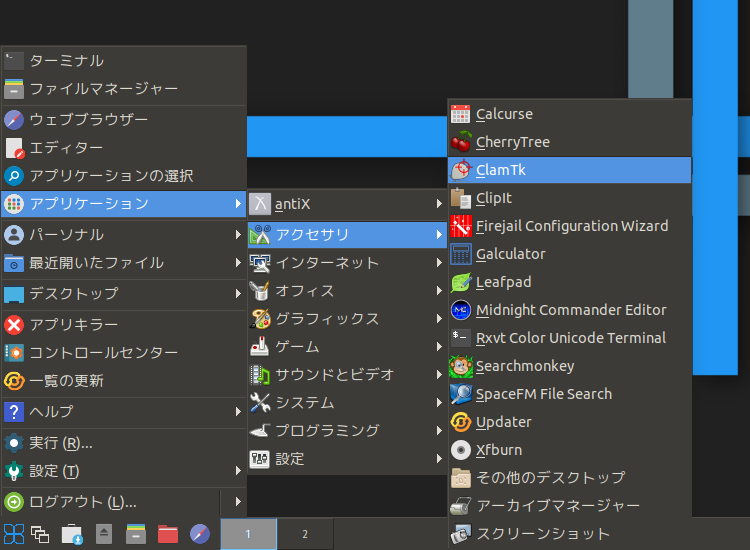Click the CherryTree cherries icon
The image size is (750, 550).
(x=461, y=142)
